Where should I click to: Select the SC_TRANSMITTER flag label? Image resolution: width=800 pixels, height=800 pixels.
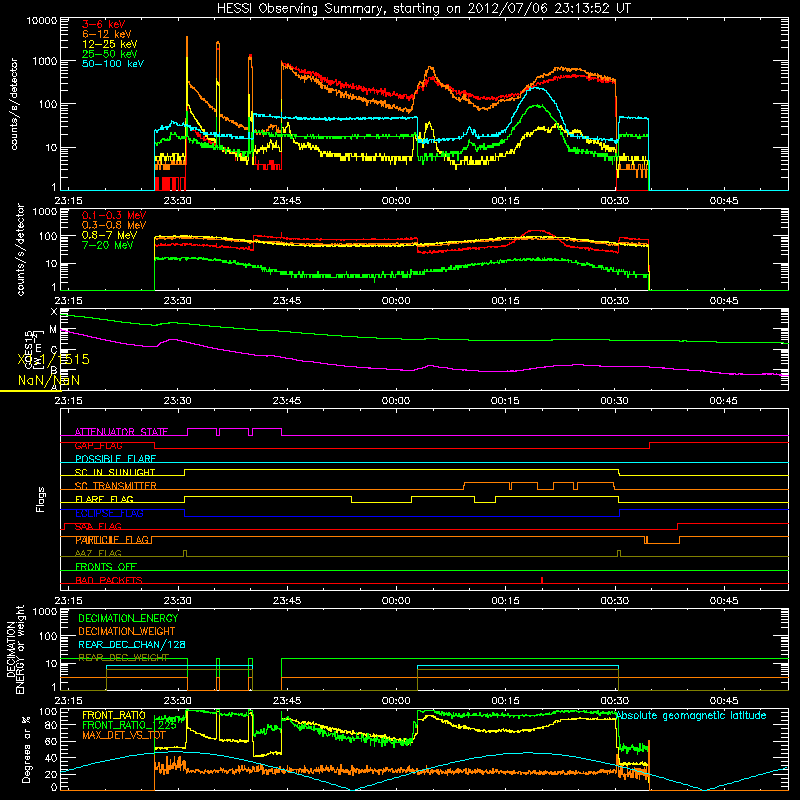pyautogui.click(x=116, y=486)
